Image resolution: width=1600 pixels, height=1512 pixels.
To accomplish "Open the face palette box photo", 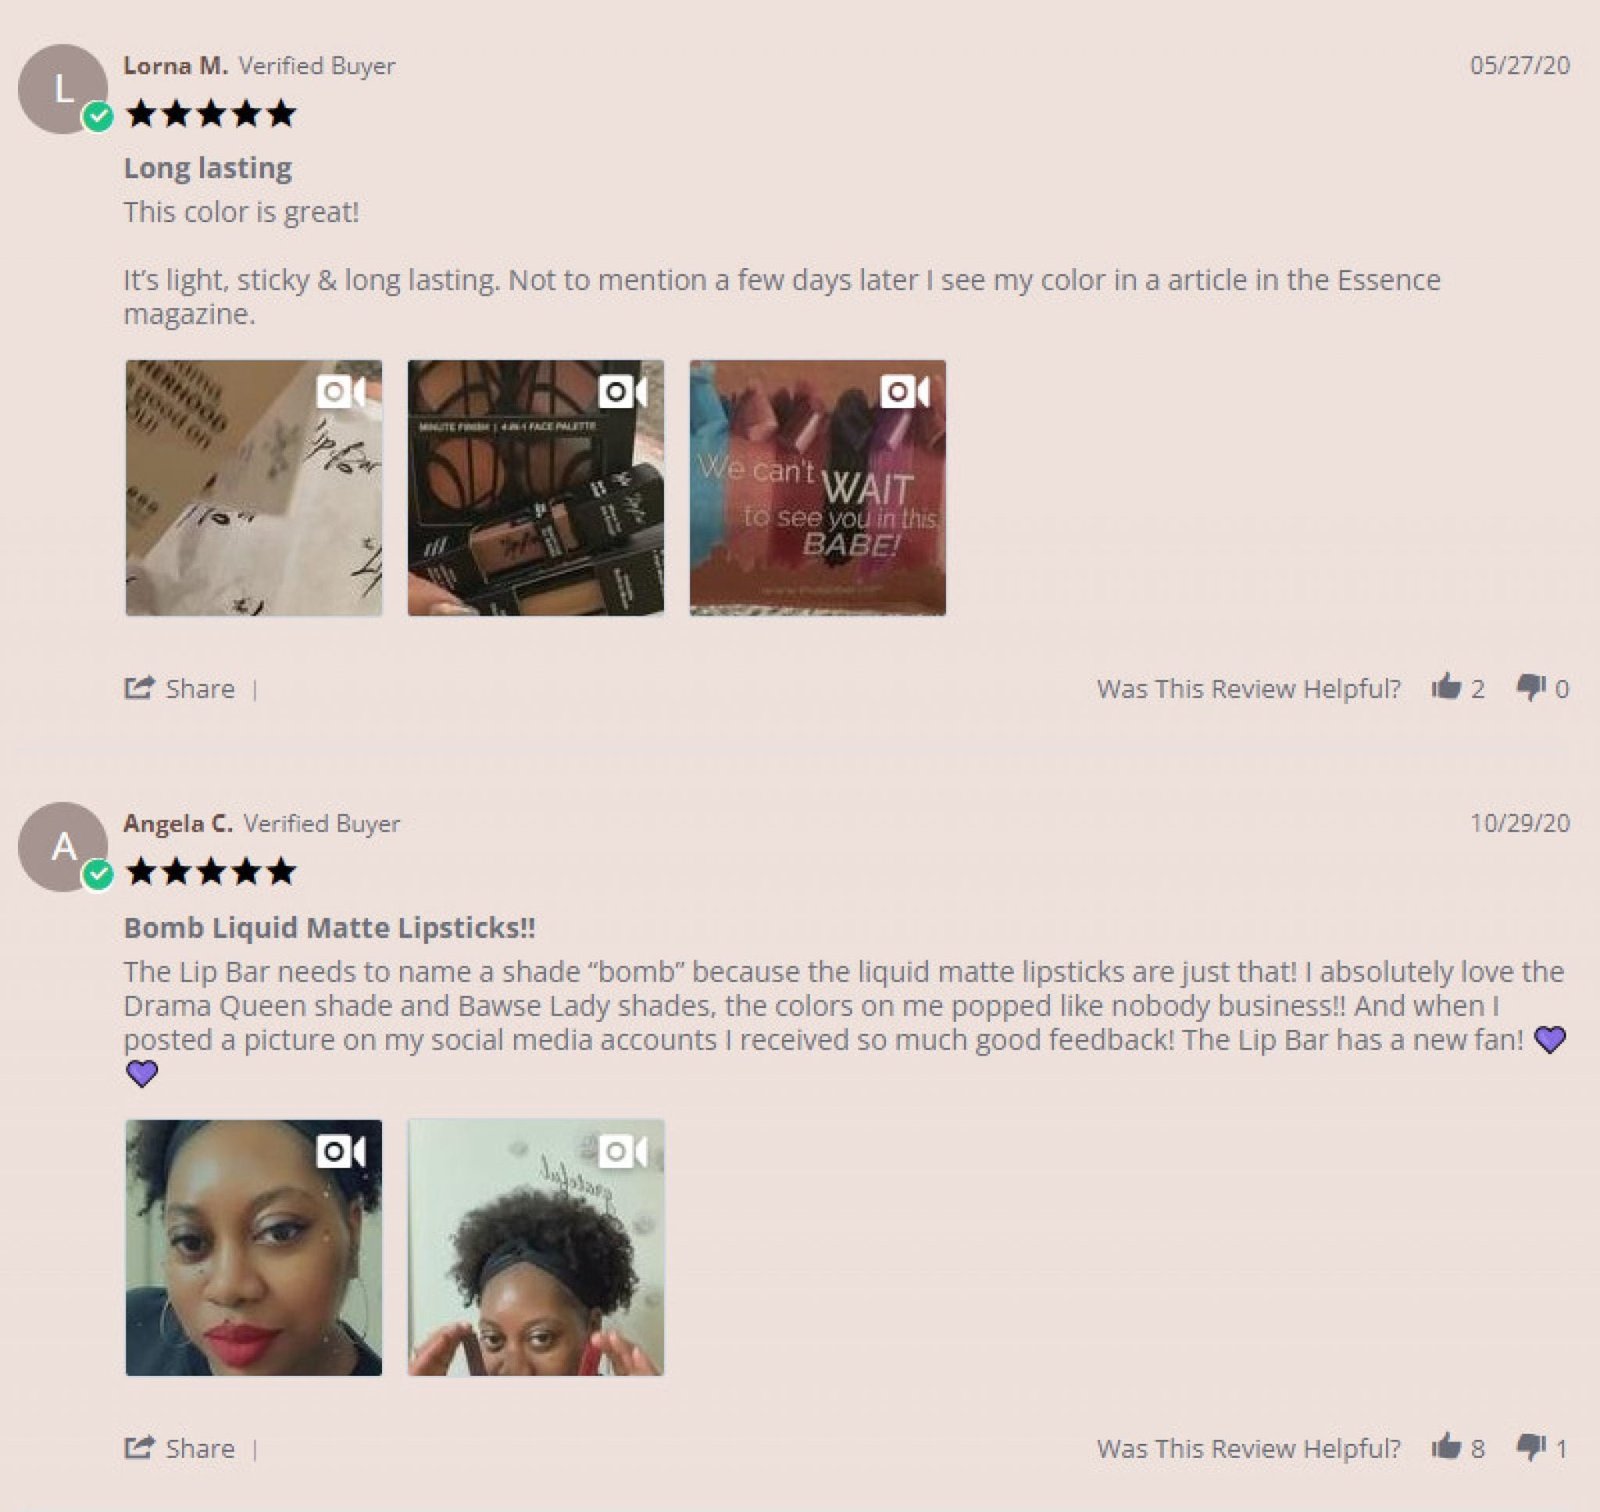I will pos(536,488).
